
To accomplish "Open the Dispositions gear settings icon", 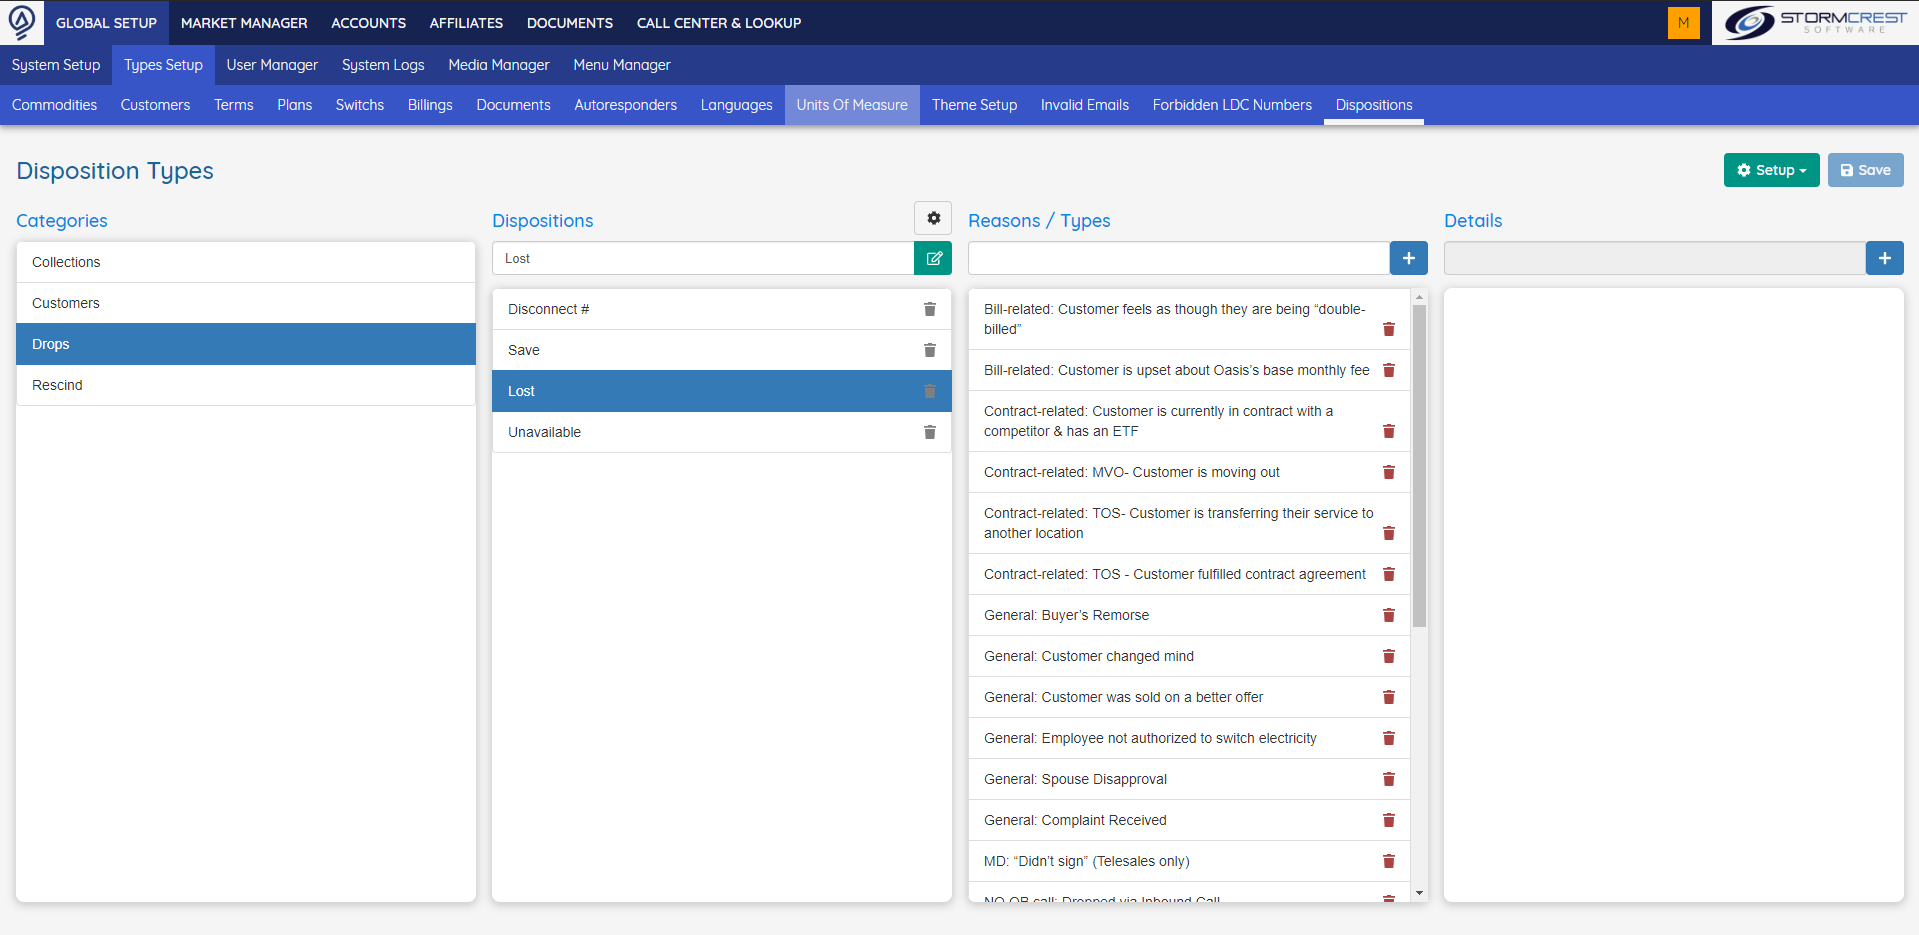I will coord(933,218).
